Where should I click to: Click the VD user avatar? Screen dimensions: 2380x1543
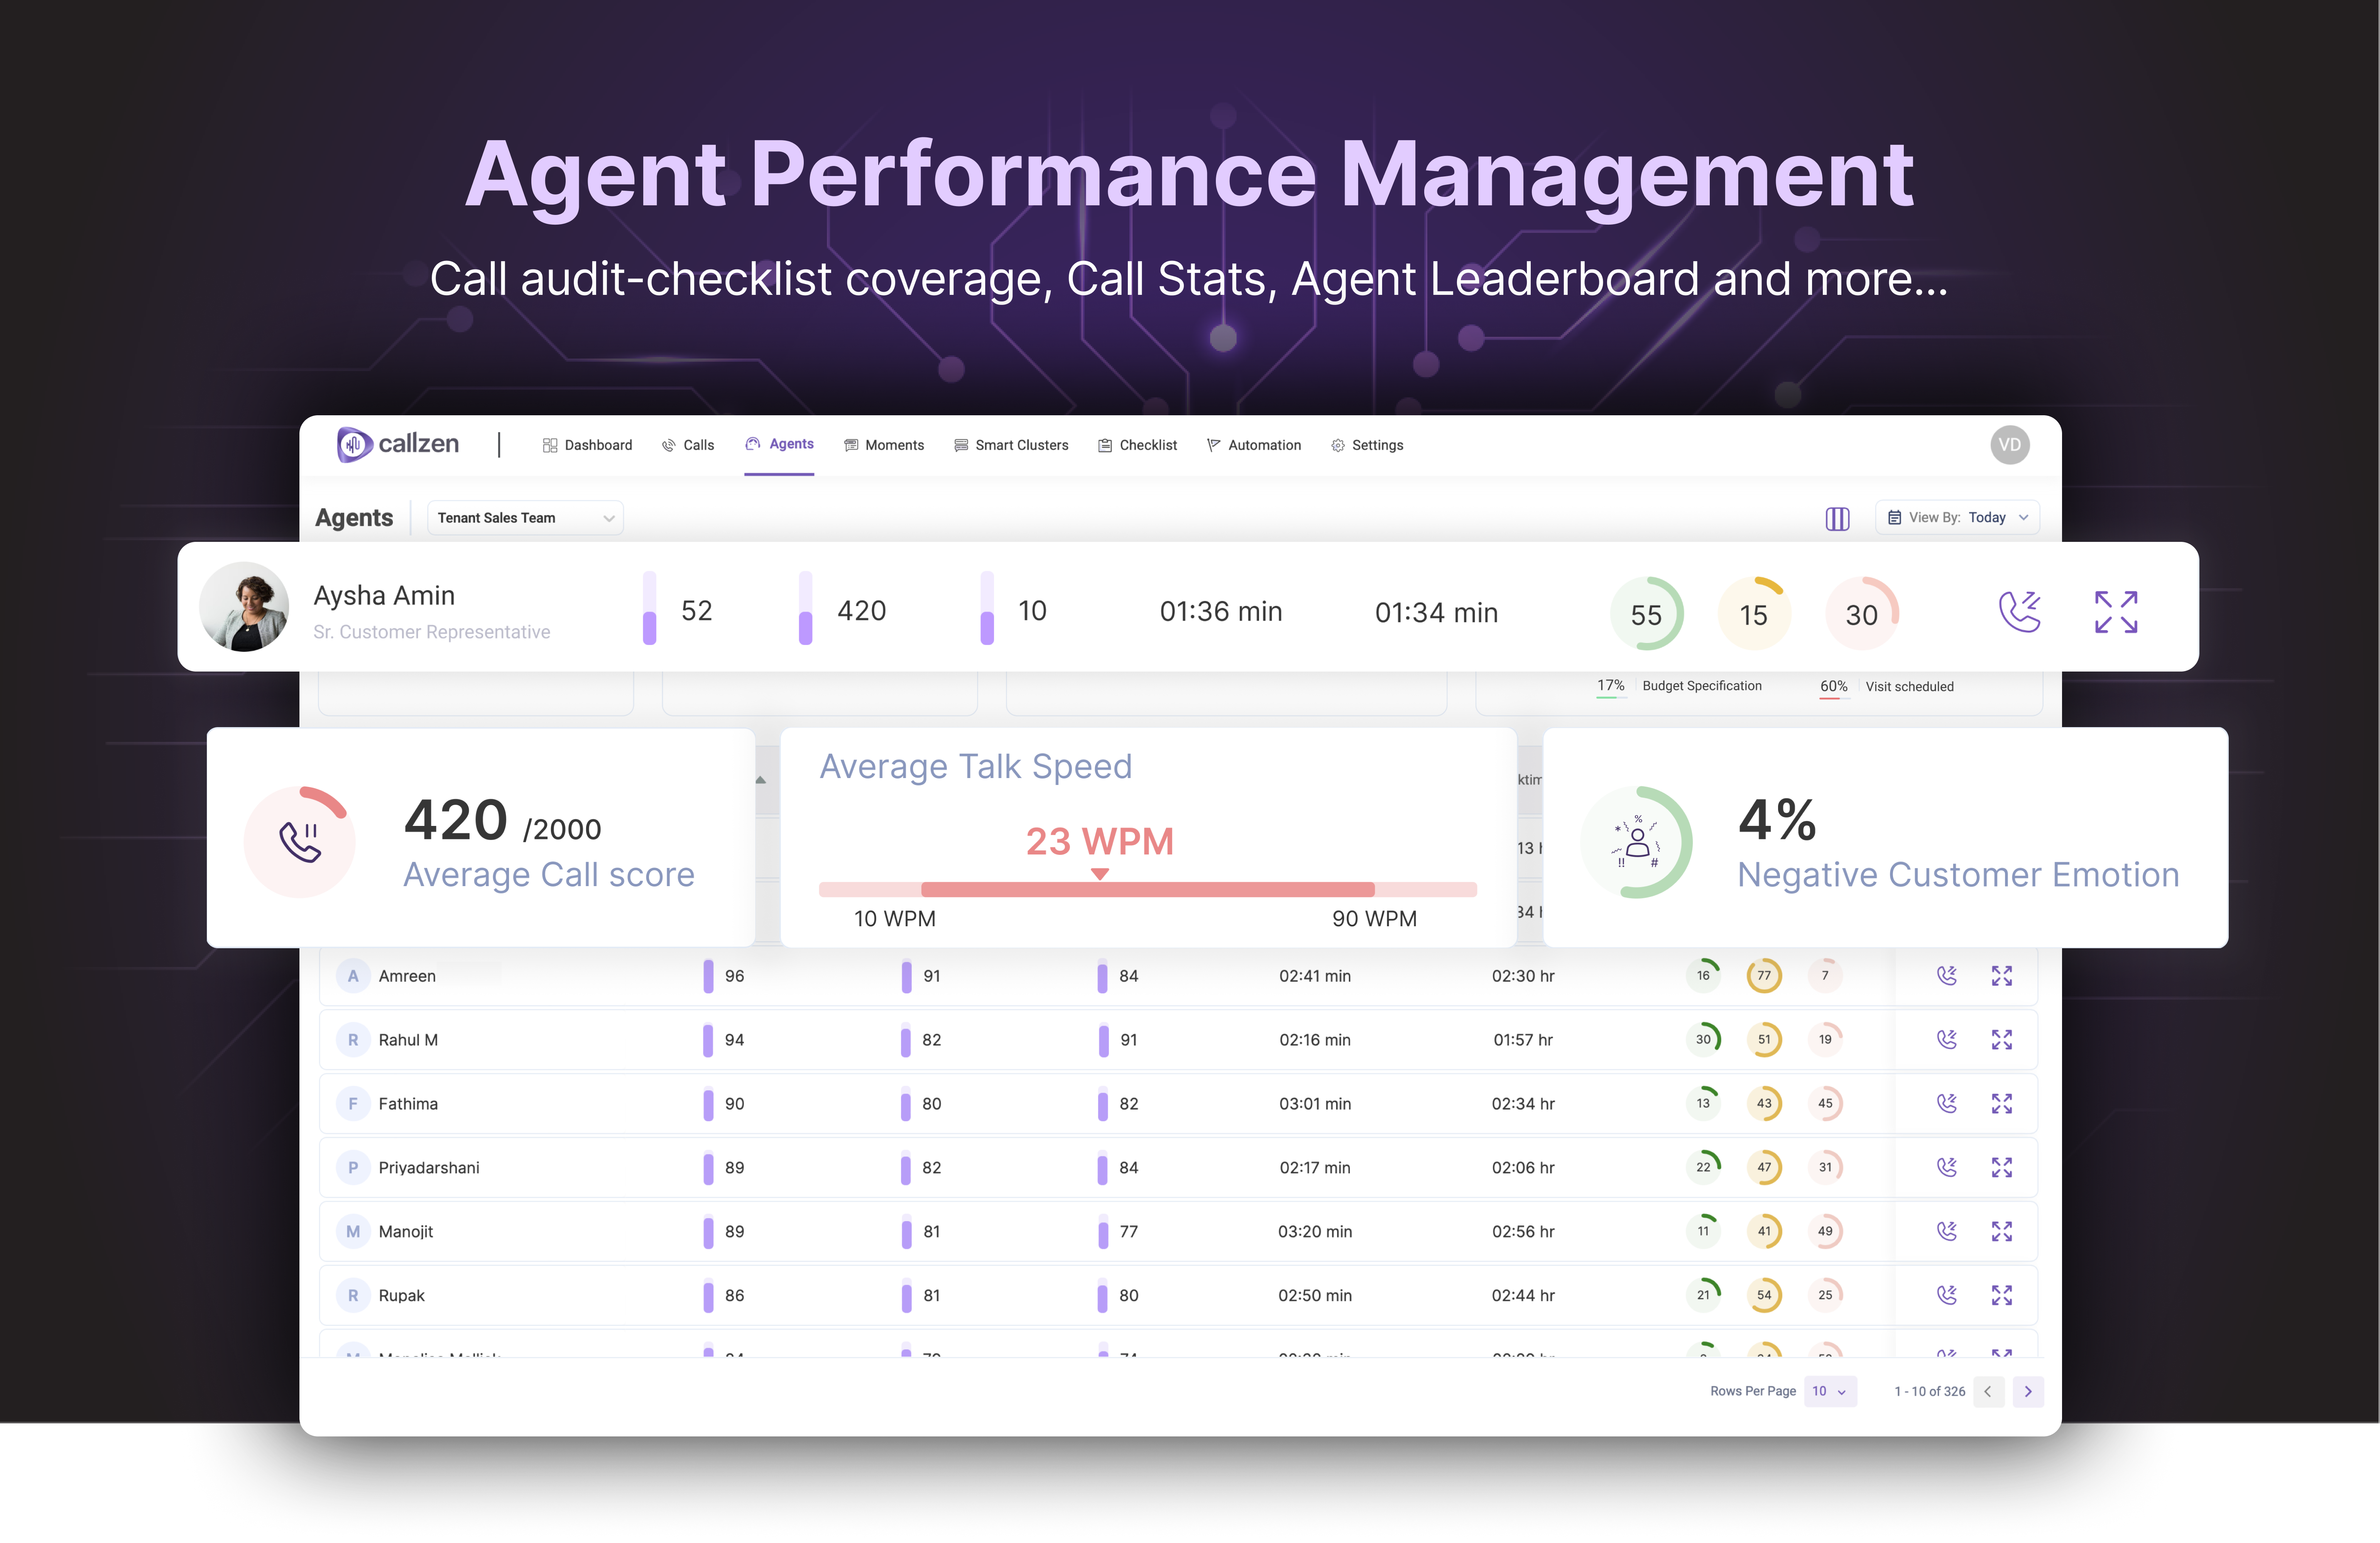[x=2009, y=445]
